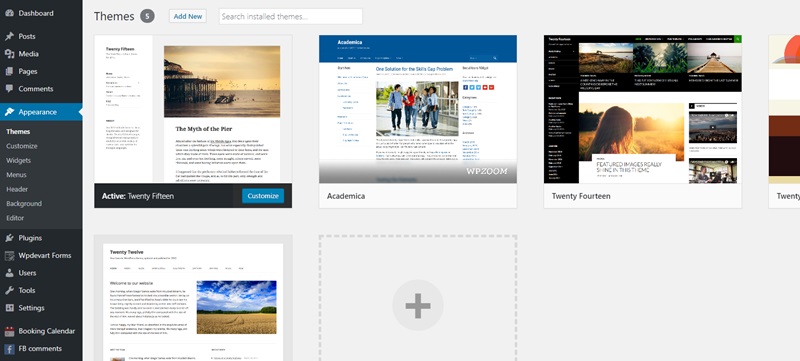Open the Customize submenu item
The height and width of the screenshot is (361, 800).
(x=22, y=146)
